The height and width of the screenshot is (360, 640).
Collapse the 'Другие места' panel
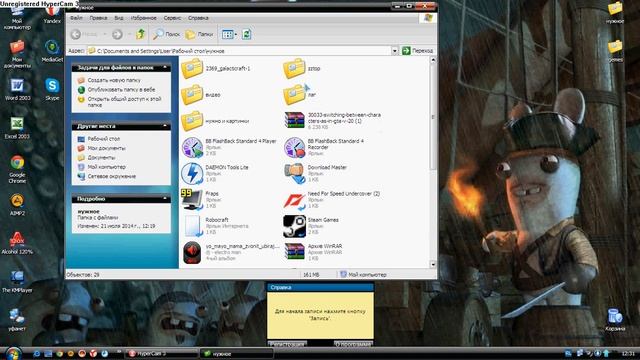pos(165,126)
